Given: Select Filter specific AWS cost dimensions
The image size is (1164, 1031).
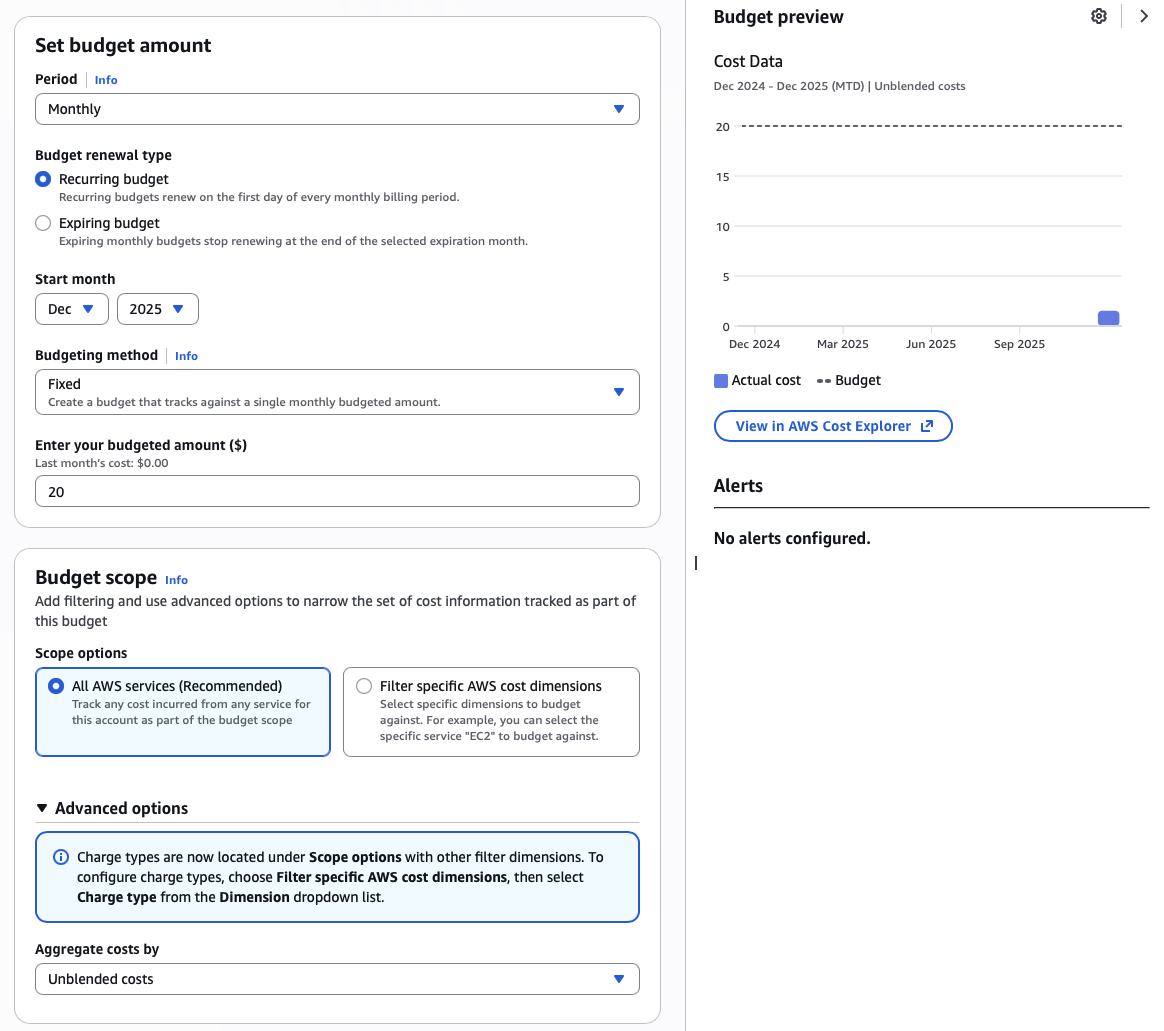Looking at the screenshot, I should 364,686.
